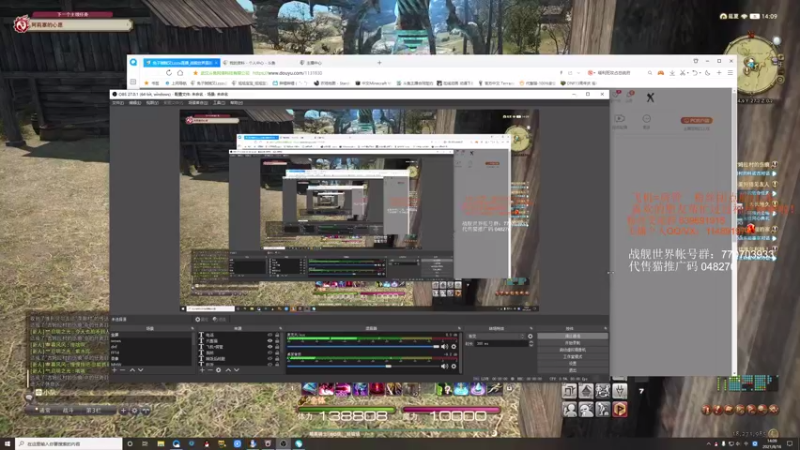Enable Studio Mode in OBS controls
Viewport: 800px width, 450px height.
pos(572,356)
